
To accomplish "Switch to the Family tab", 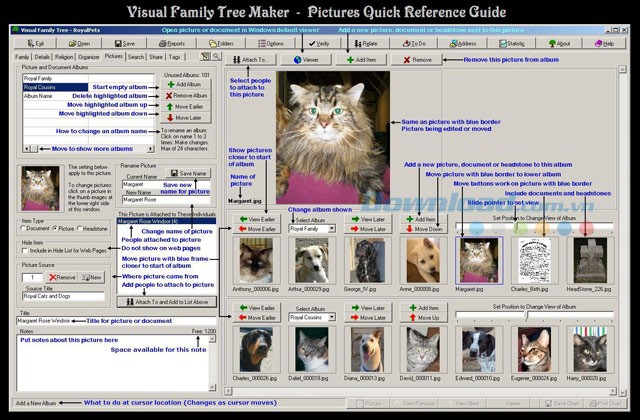I will click(22, 57).
